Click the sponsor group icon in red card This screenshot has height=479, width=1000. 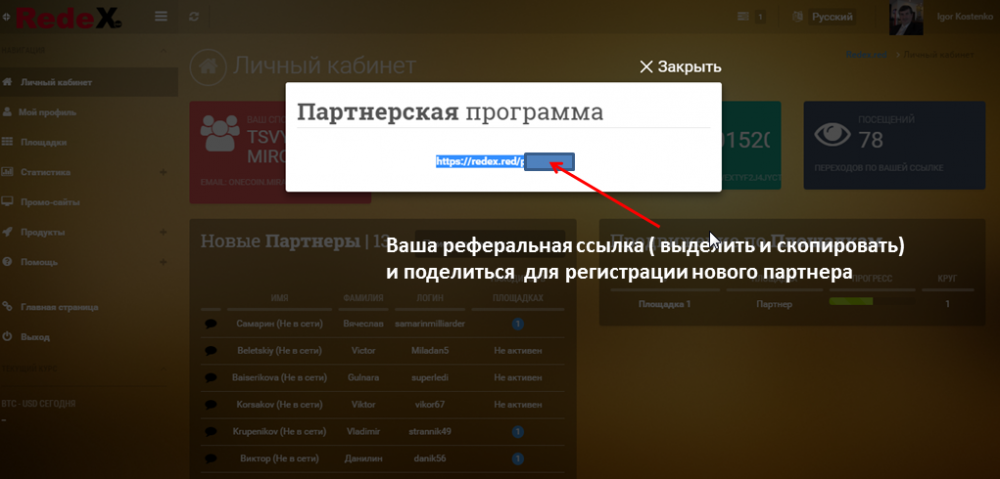pyautogui.click(x=220, y=133)
